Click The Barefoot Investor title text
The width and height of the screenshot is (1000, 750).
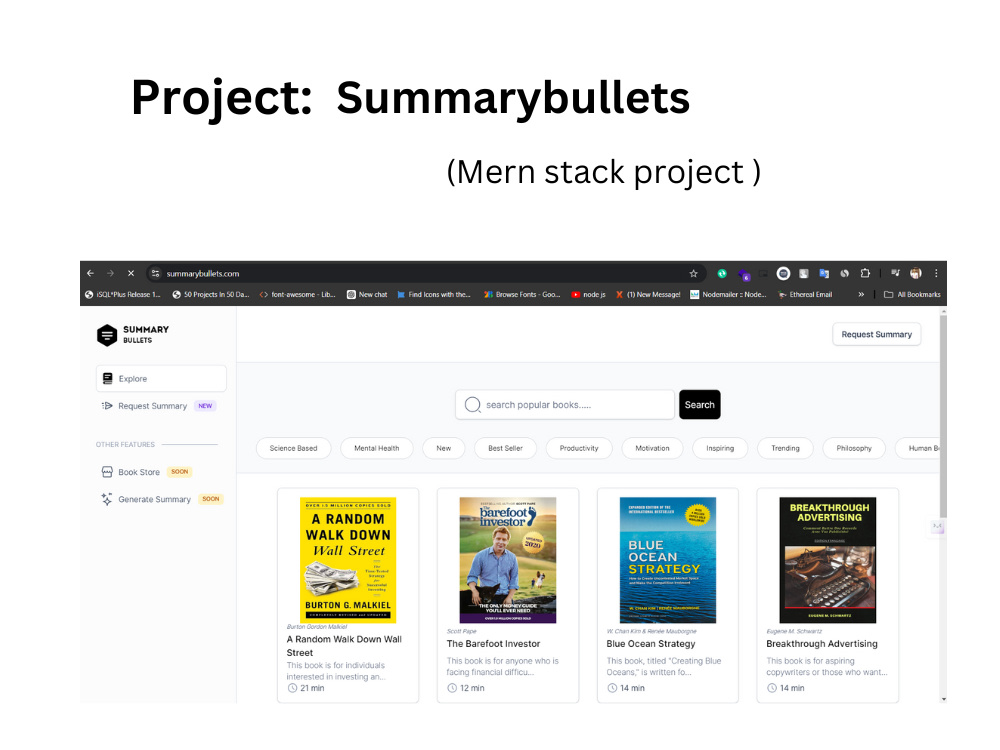coord(493,643)
